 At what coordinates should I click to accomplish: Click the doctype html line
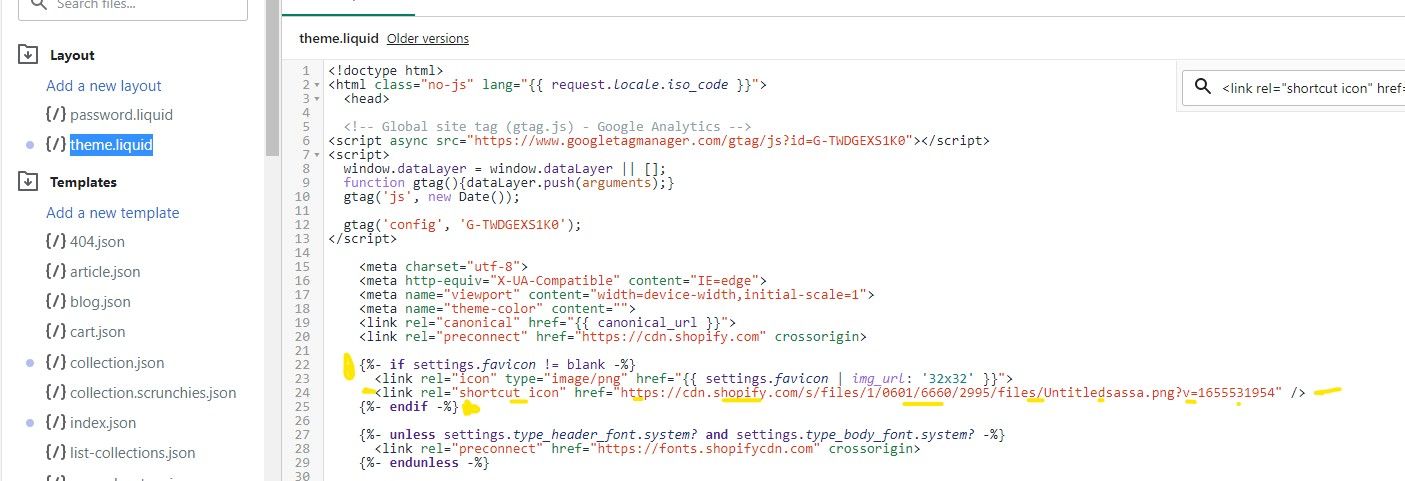[x=385, y=71]
